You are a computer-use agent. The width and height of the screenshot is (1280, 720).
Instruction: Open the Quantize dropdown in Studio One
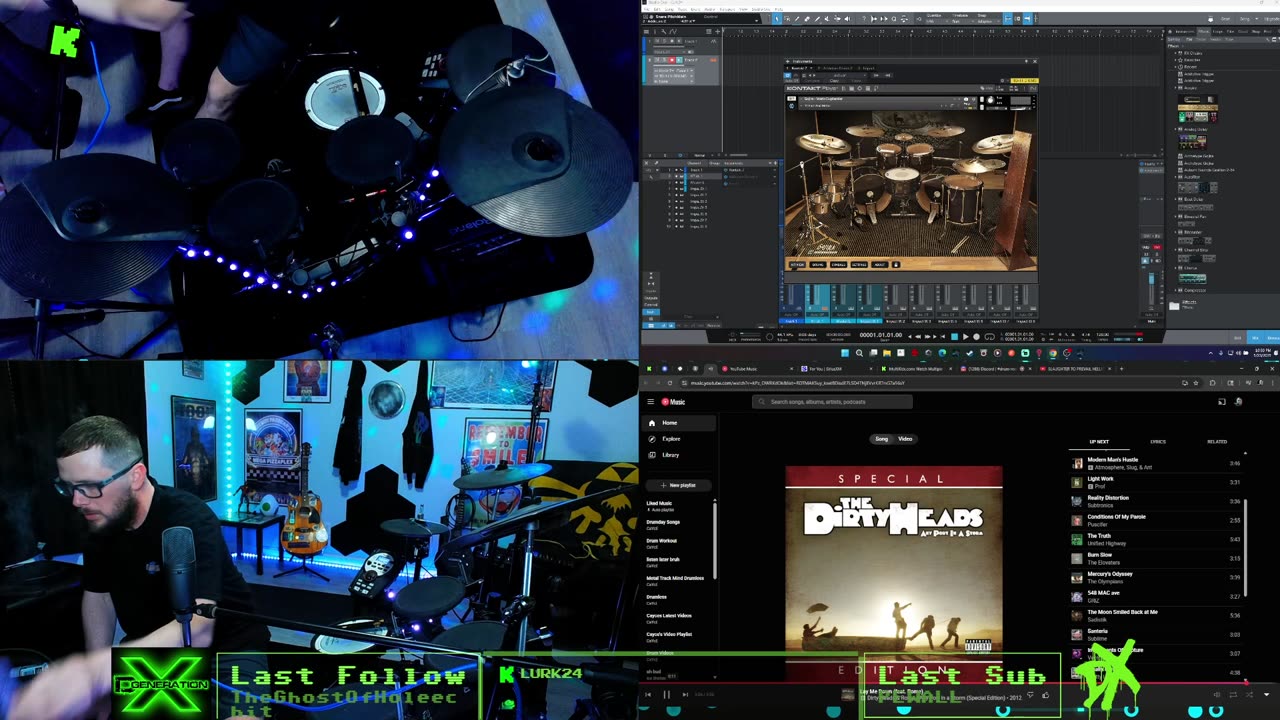tap(936, 22)
